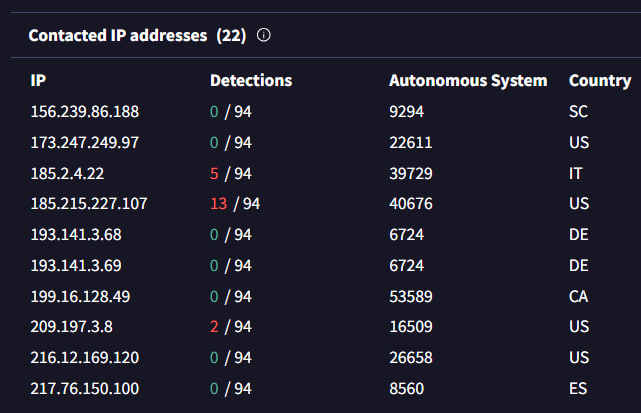
Task: Click country US for 173.247.249.97
Action: click(579, 143)
